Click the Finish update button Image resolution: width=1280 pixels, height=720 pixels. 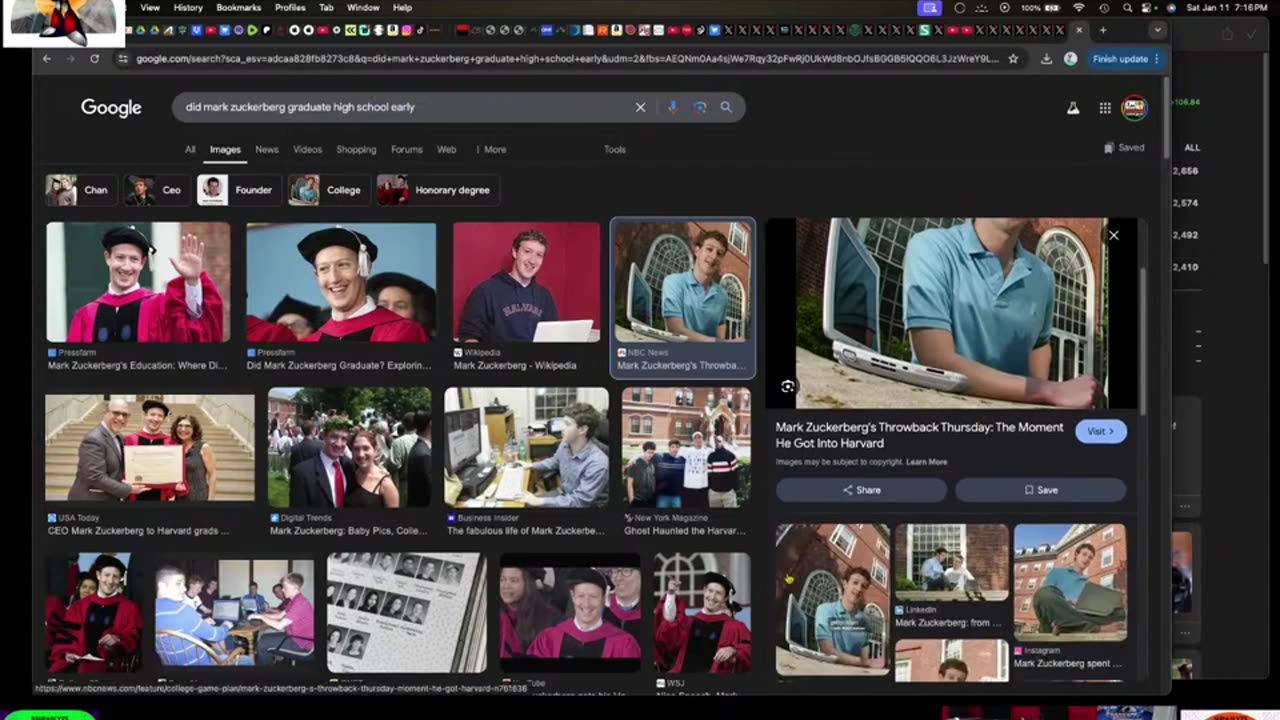click(x=1126, y=59)
